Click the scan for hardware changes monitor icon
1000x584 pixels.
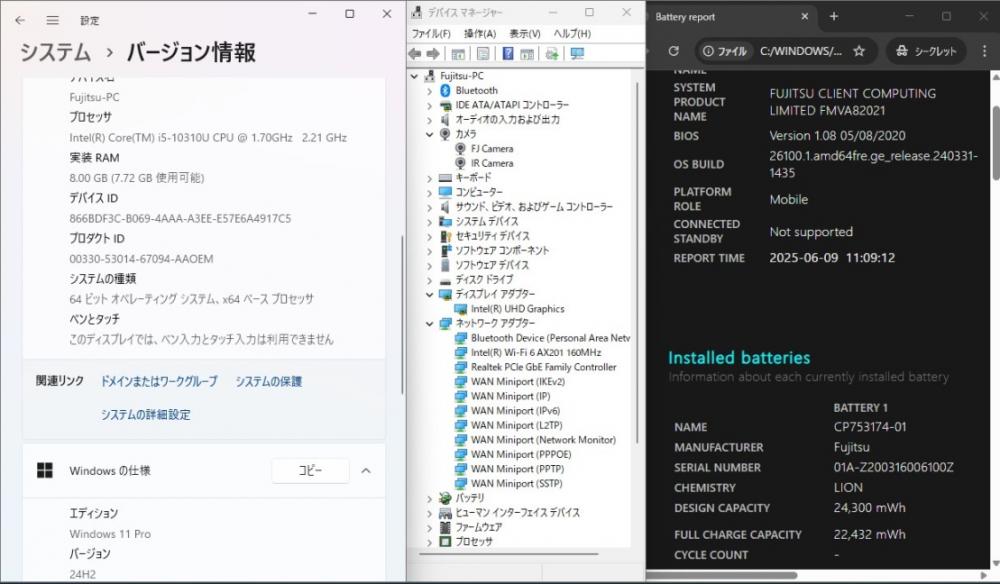pyautogui.click(x=577, y=54)
